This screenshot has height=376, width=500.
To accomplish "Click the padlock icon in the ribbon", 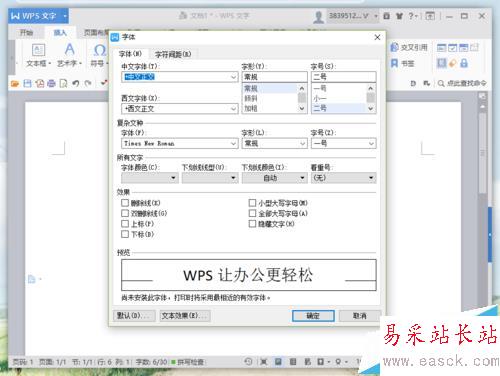I will tap(464, 63).
